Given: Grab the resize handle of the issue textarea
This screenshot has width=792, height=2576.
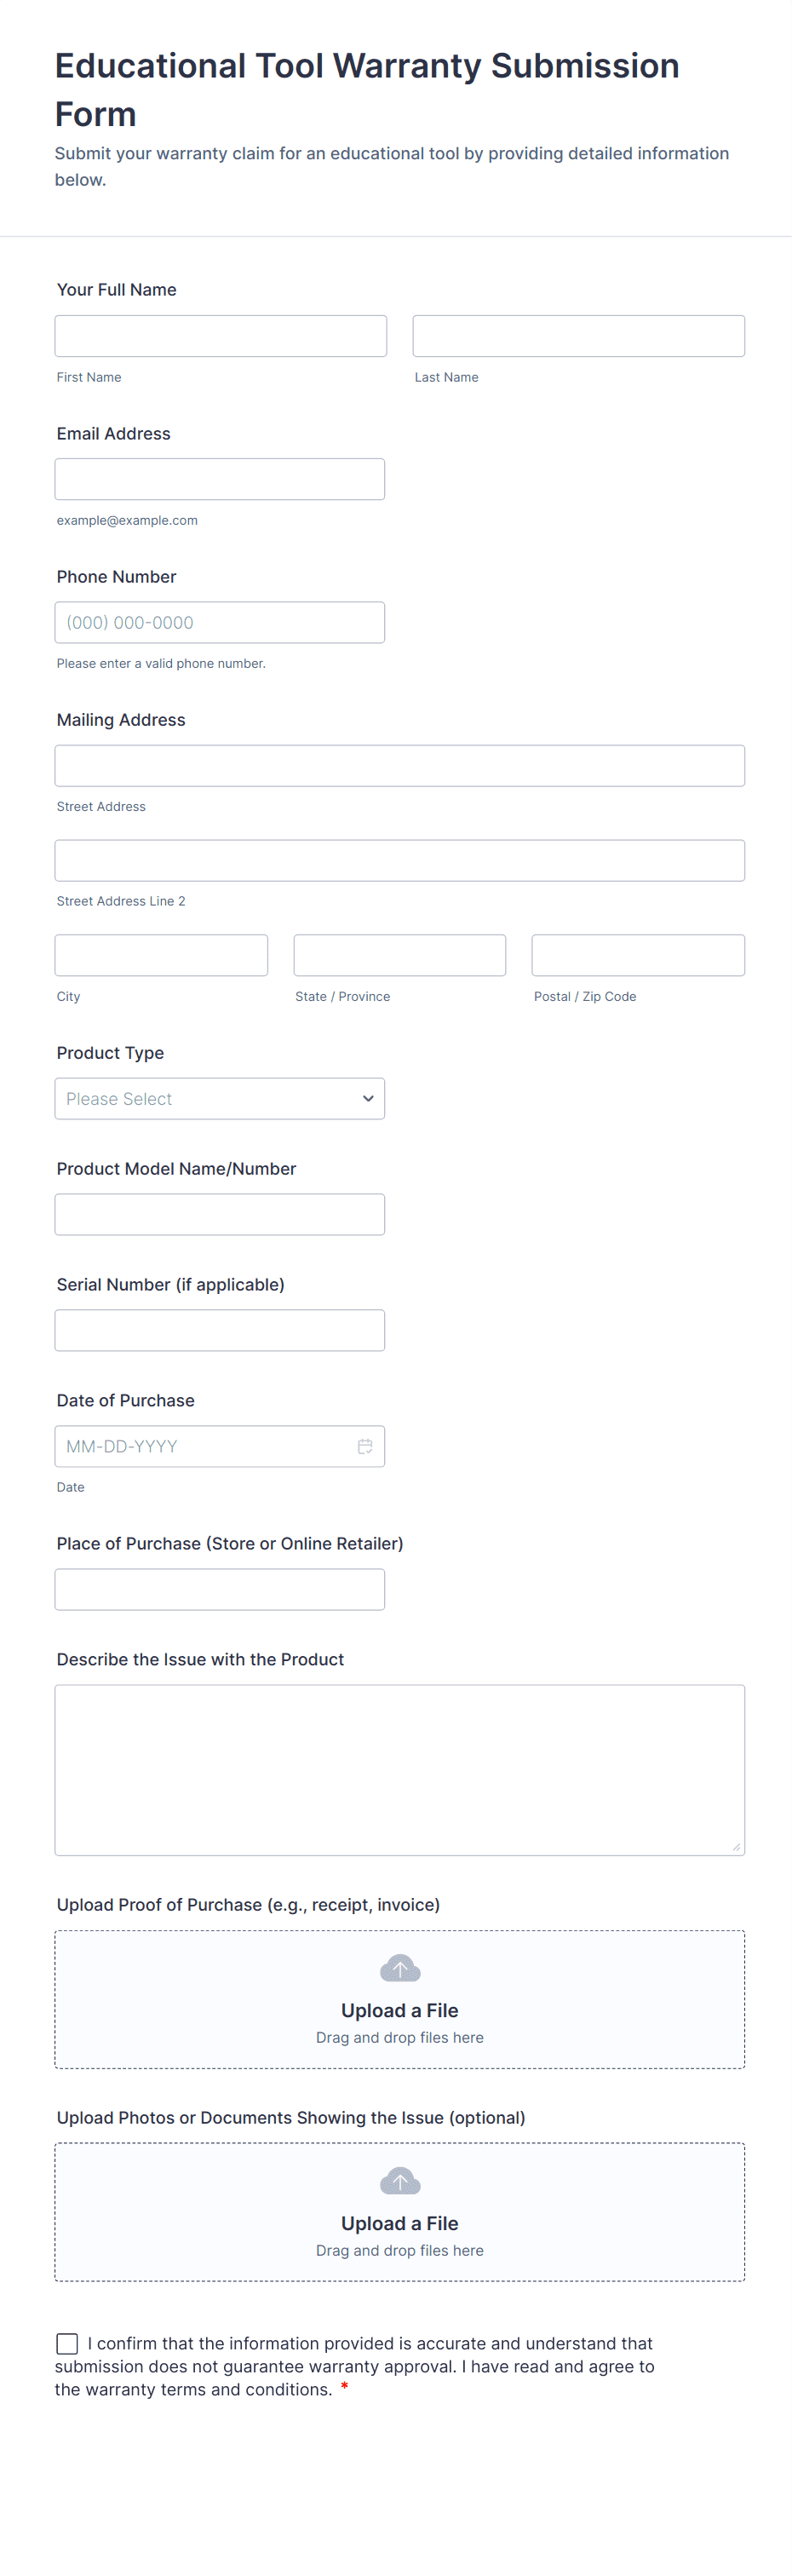Looking at the screenshot, I should (x=736, y=1847).
